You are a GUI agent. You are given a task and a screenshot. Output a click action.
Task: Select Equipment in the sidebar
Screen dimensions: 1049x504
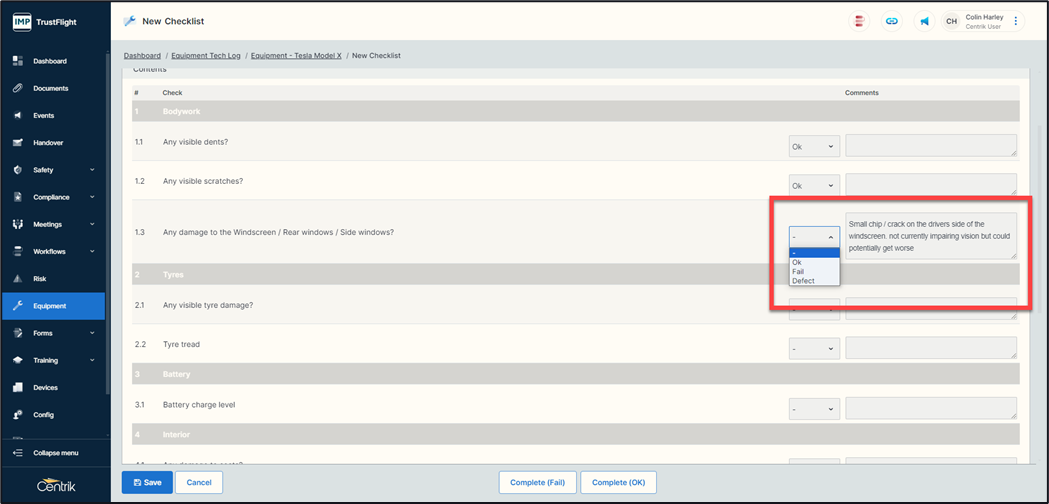tap(54, 306)
